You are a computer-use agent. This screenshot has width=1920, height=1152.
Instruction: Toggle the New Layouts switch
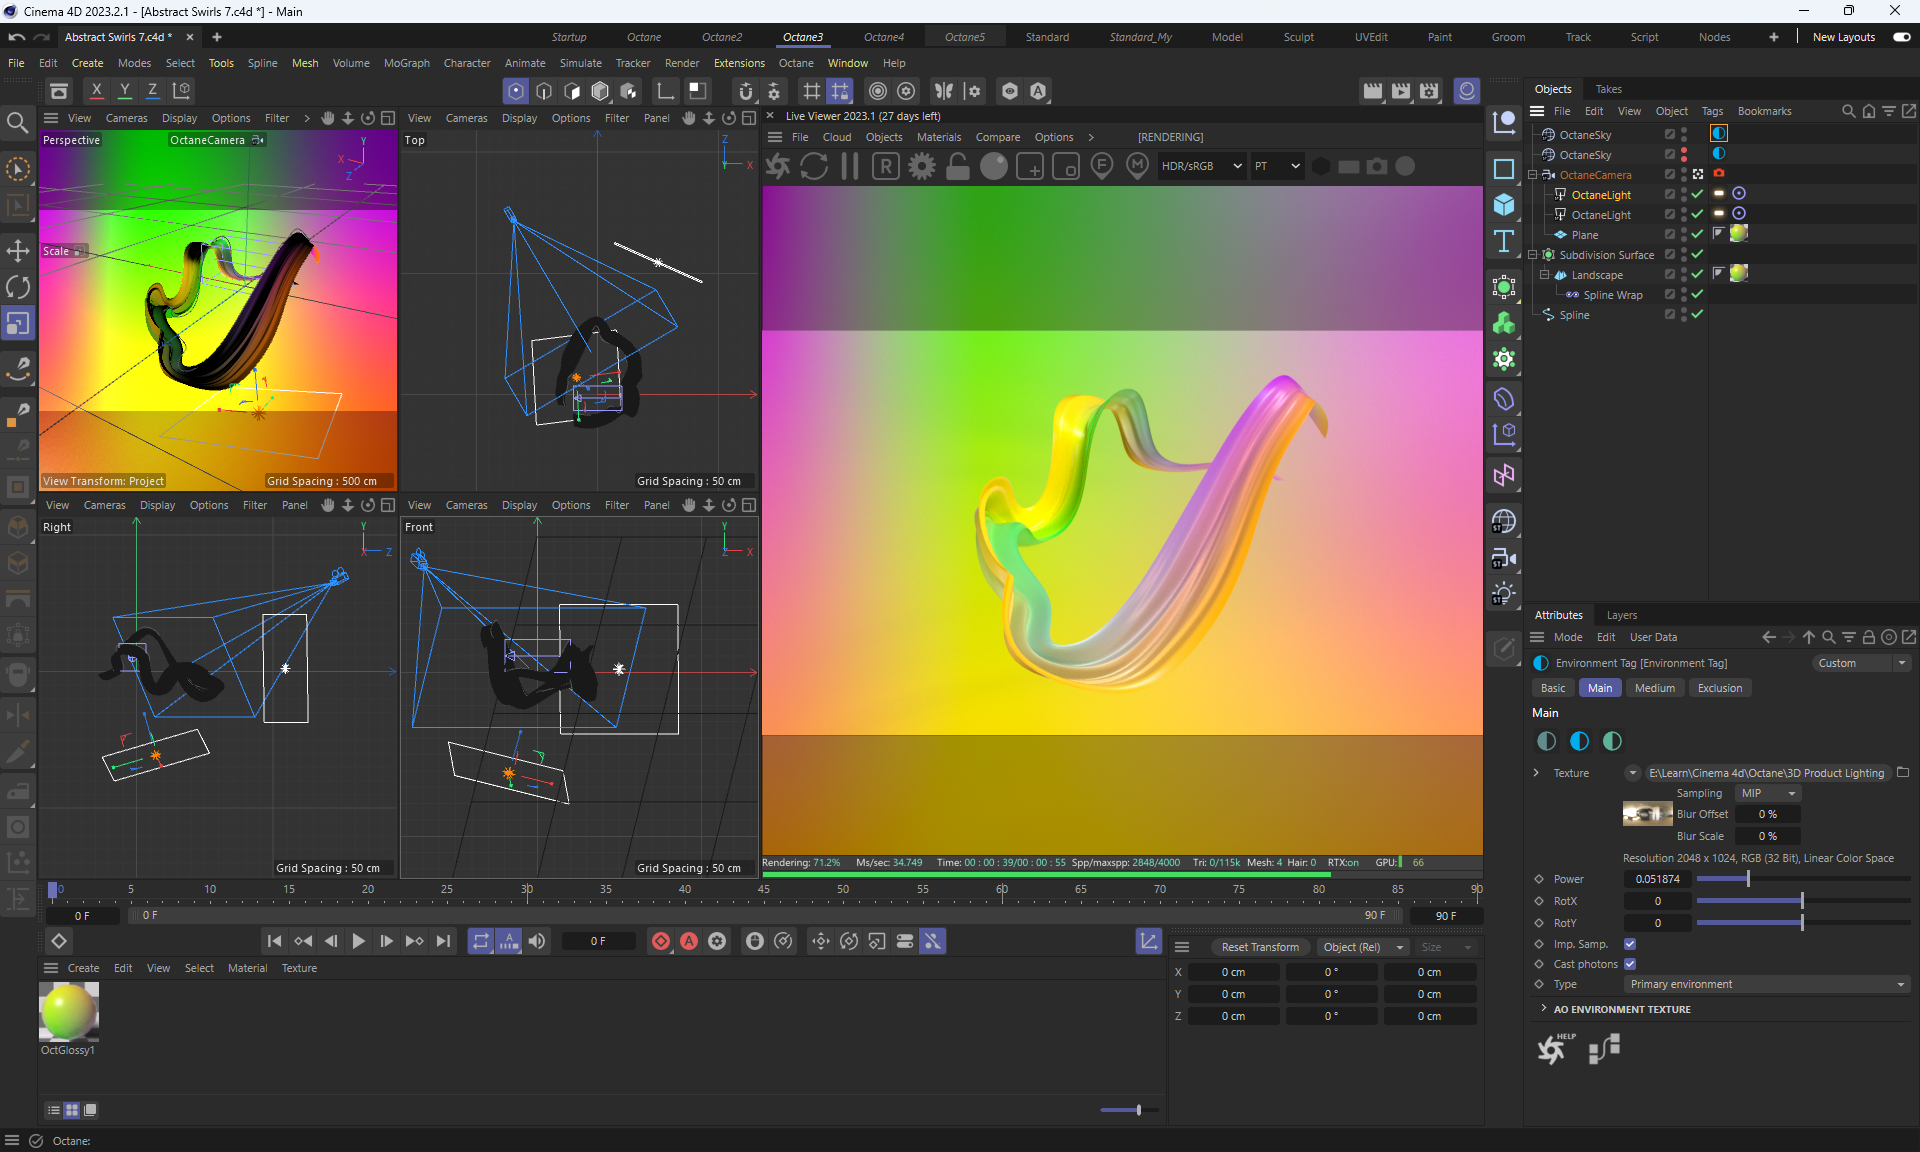(x=1901, y=37)
